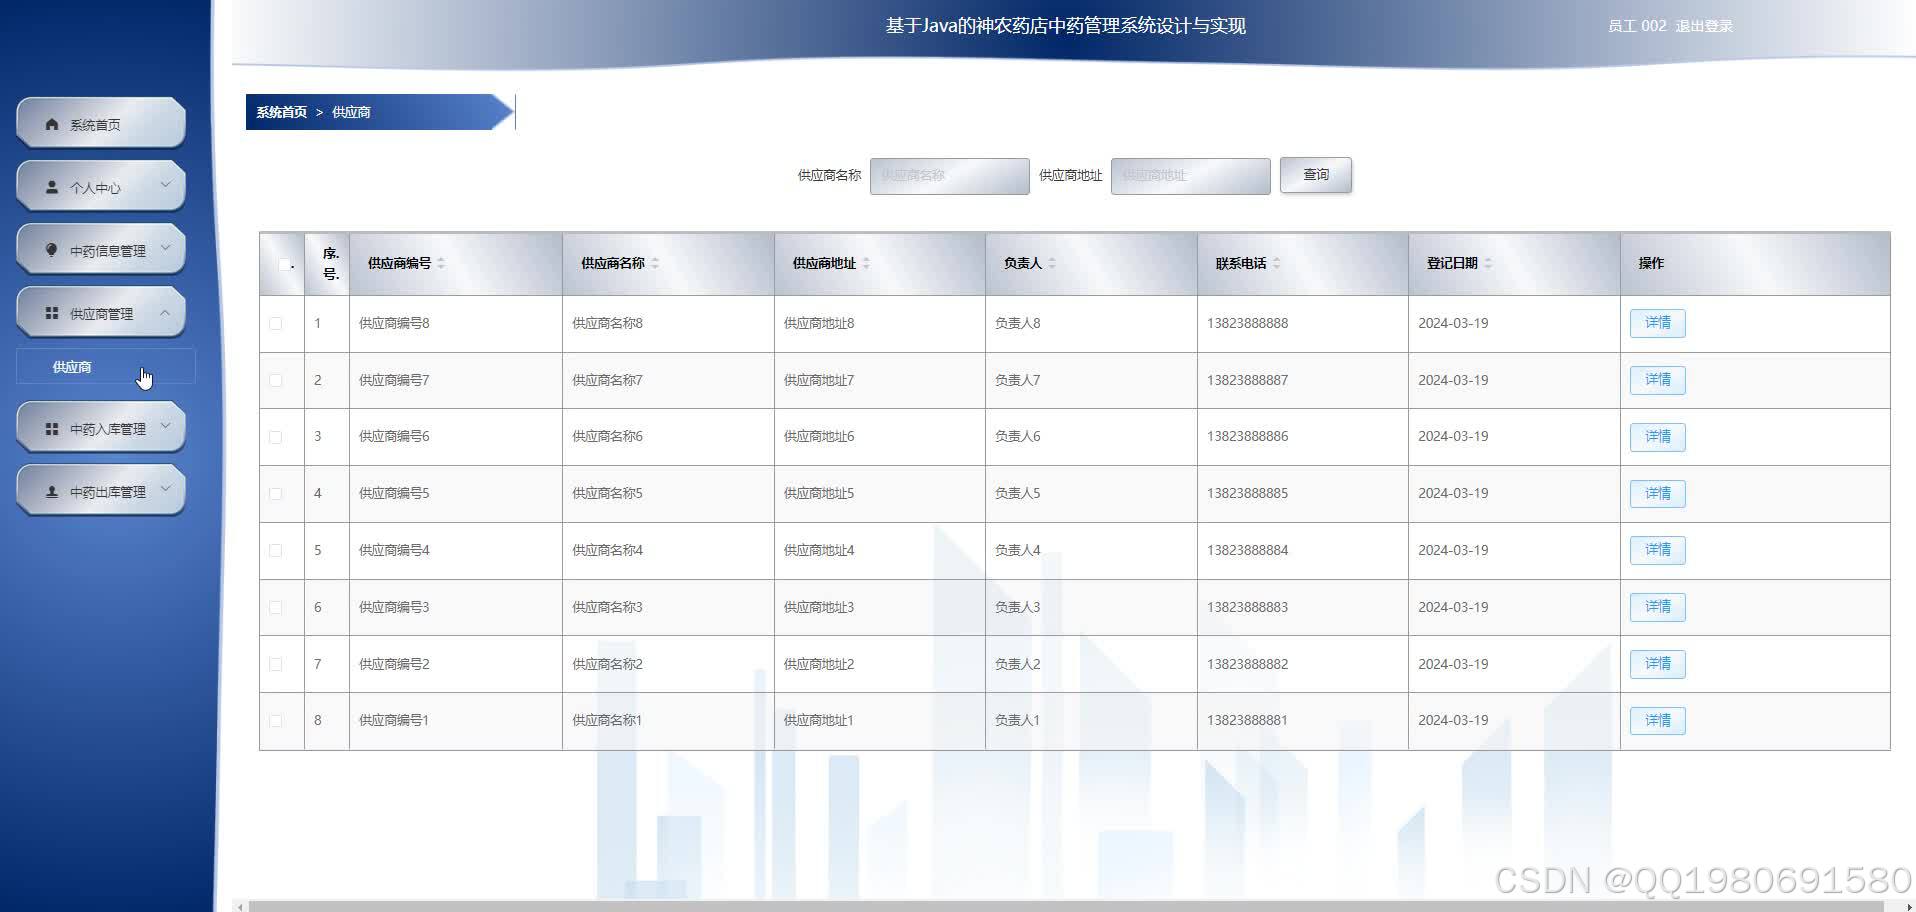1916x912 pixels.
Task: Open 详情 for 供应商名称6
Action: 1657,437
